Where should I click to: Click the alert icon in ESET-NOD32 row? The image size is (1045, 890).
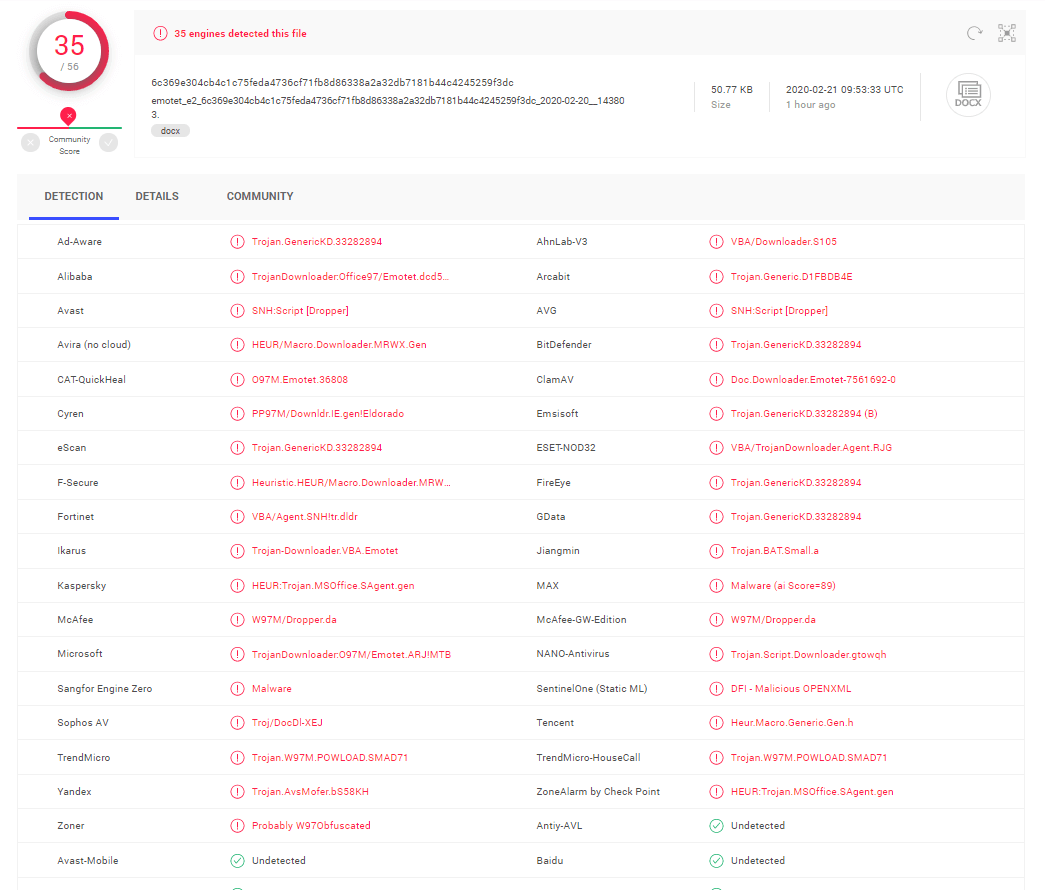click(x=716, y=448)
